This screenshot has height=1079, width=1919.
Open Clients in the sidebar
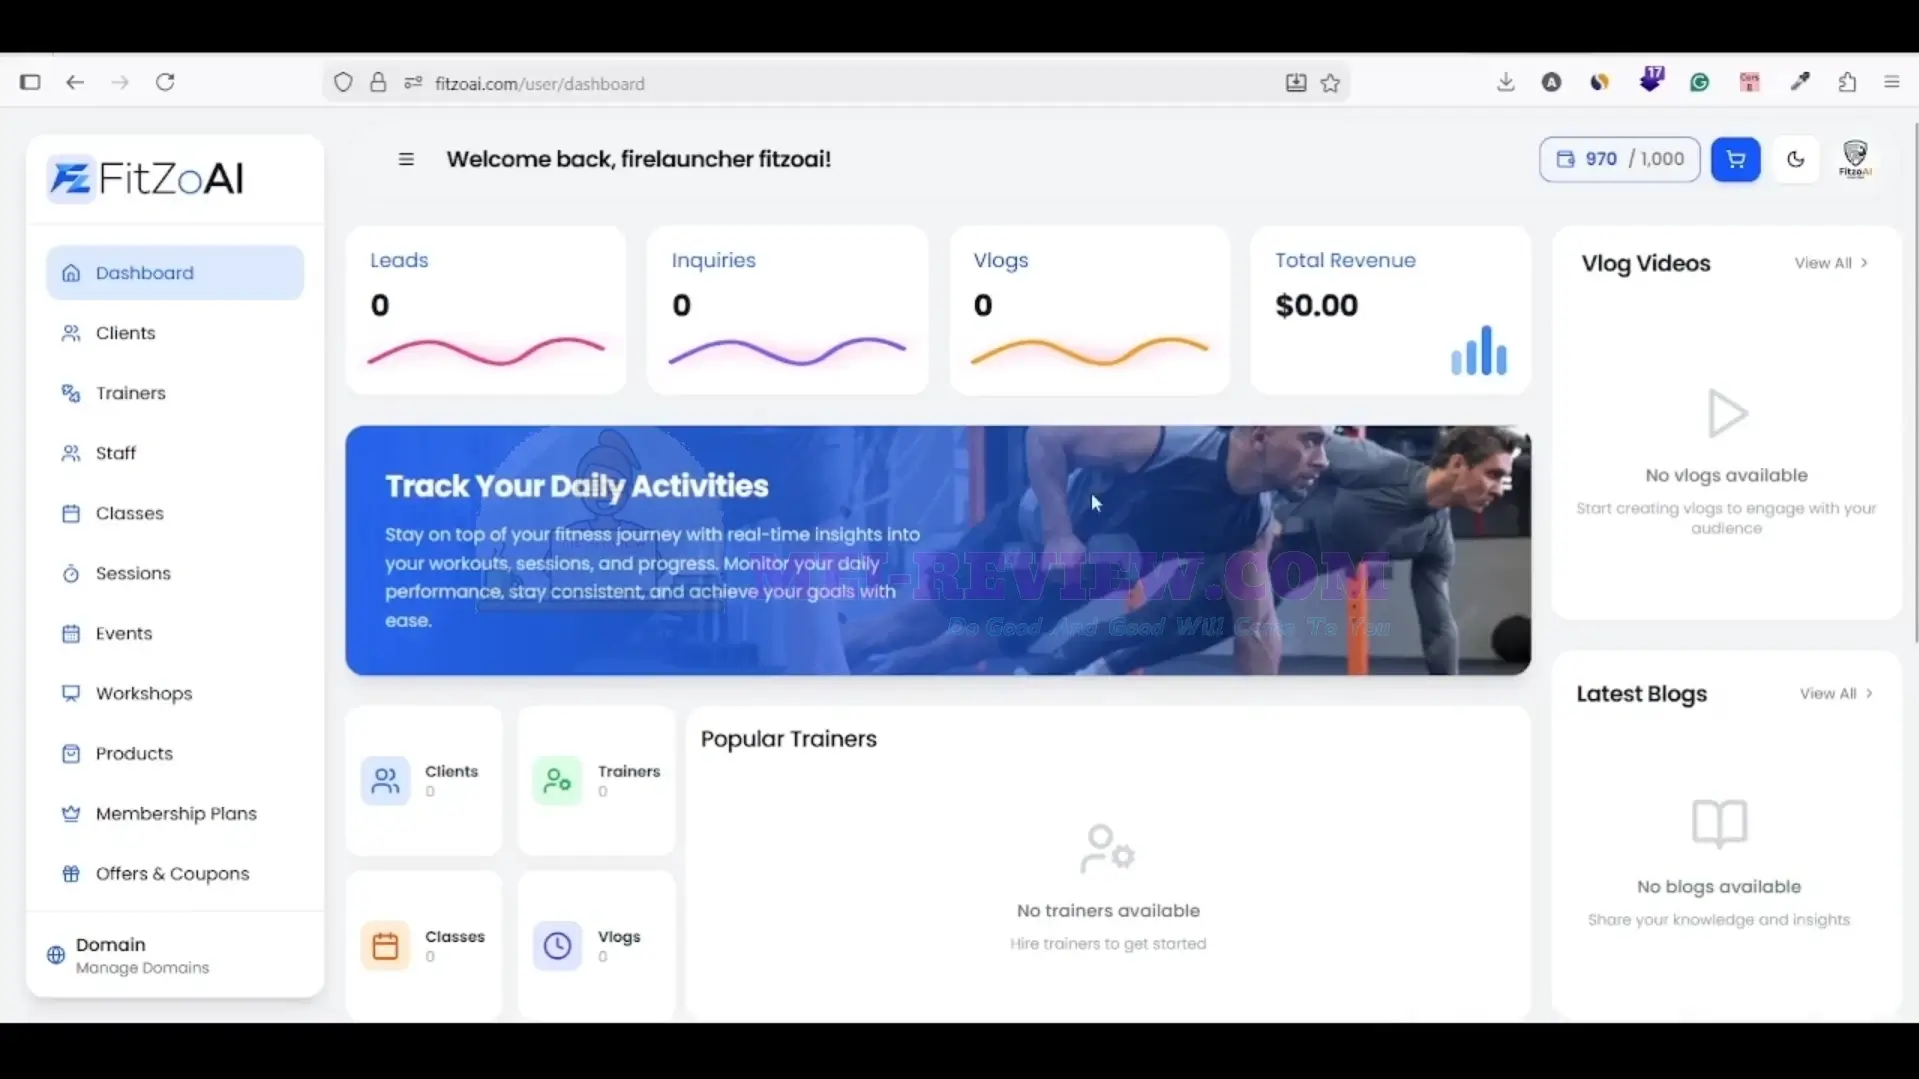coord(175,333)
